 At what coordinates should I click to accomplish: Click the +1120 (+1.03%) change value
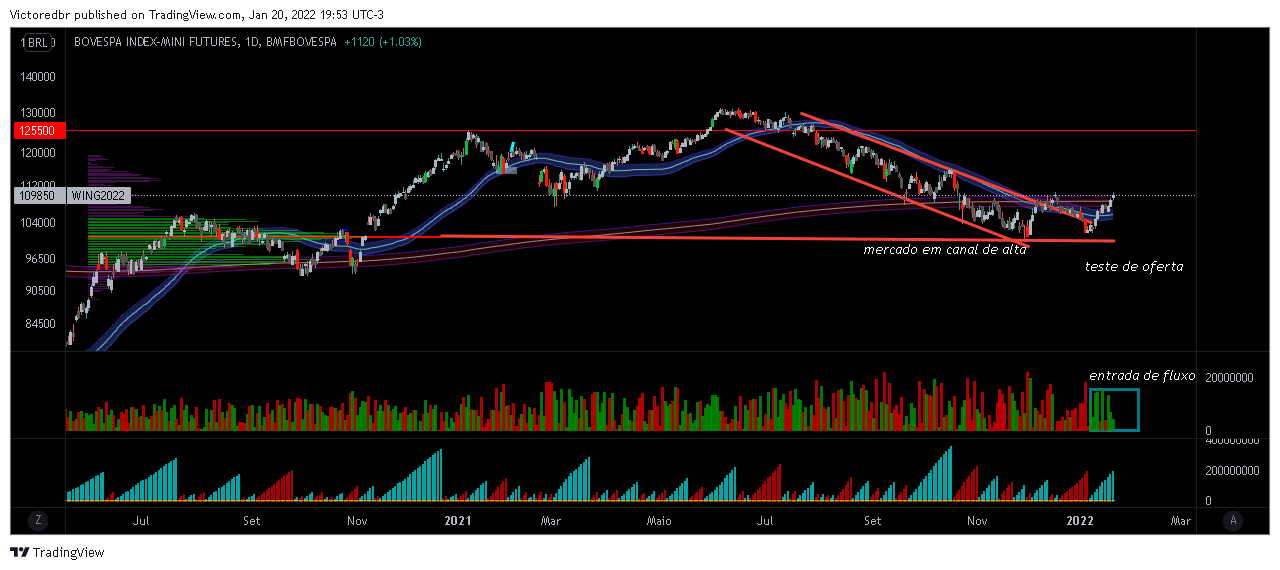[382, 42]
